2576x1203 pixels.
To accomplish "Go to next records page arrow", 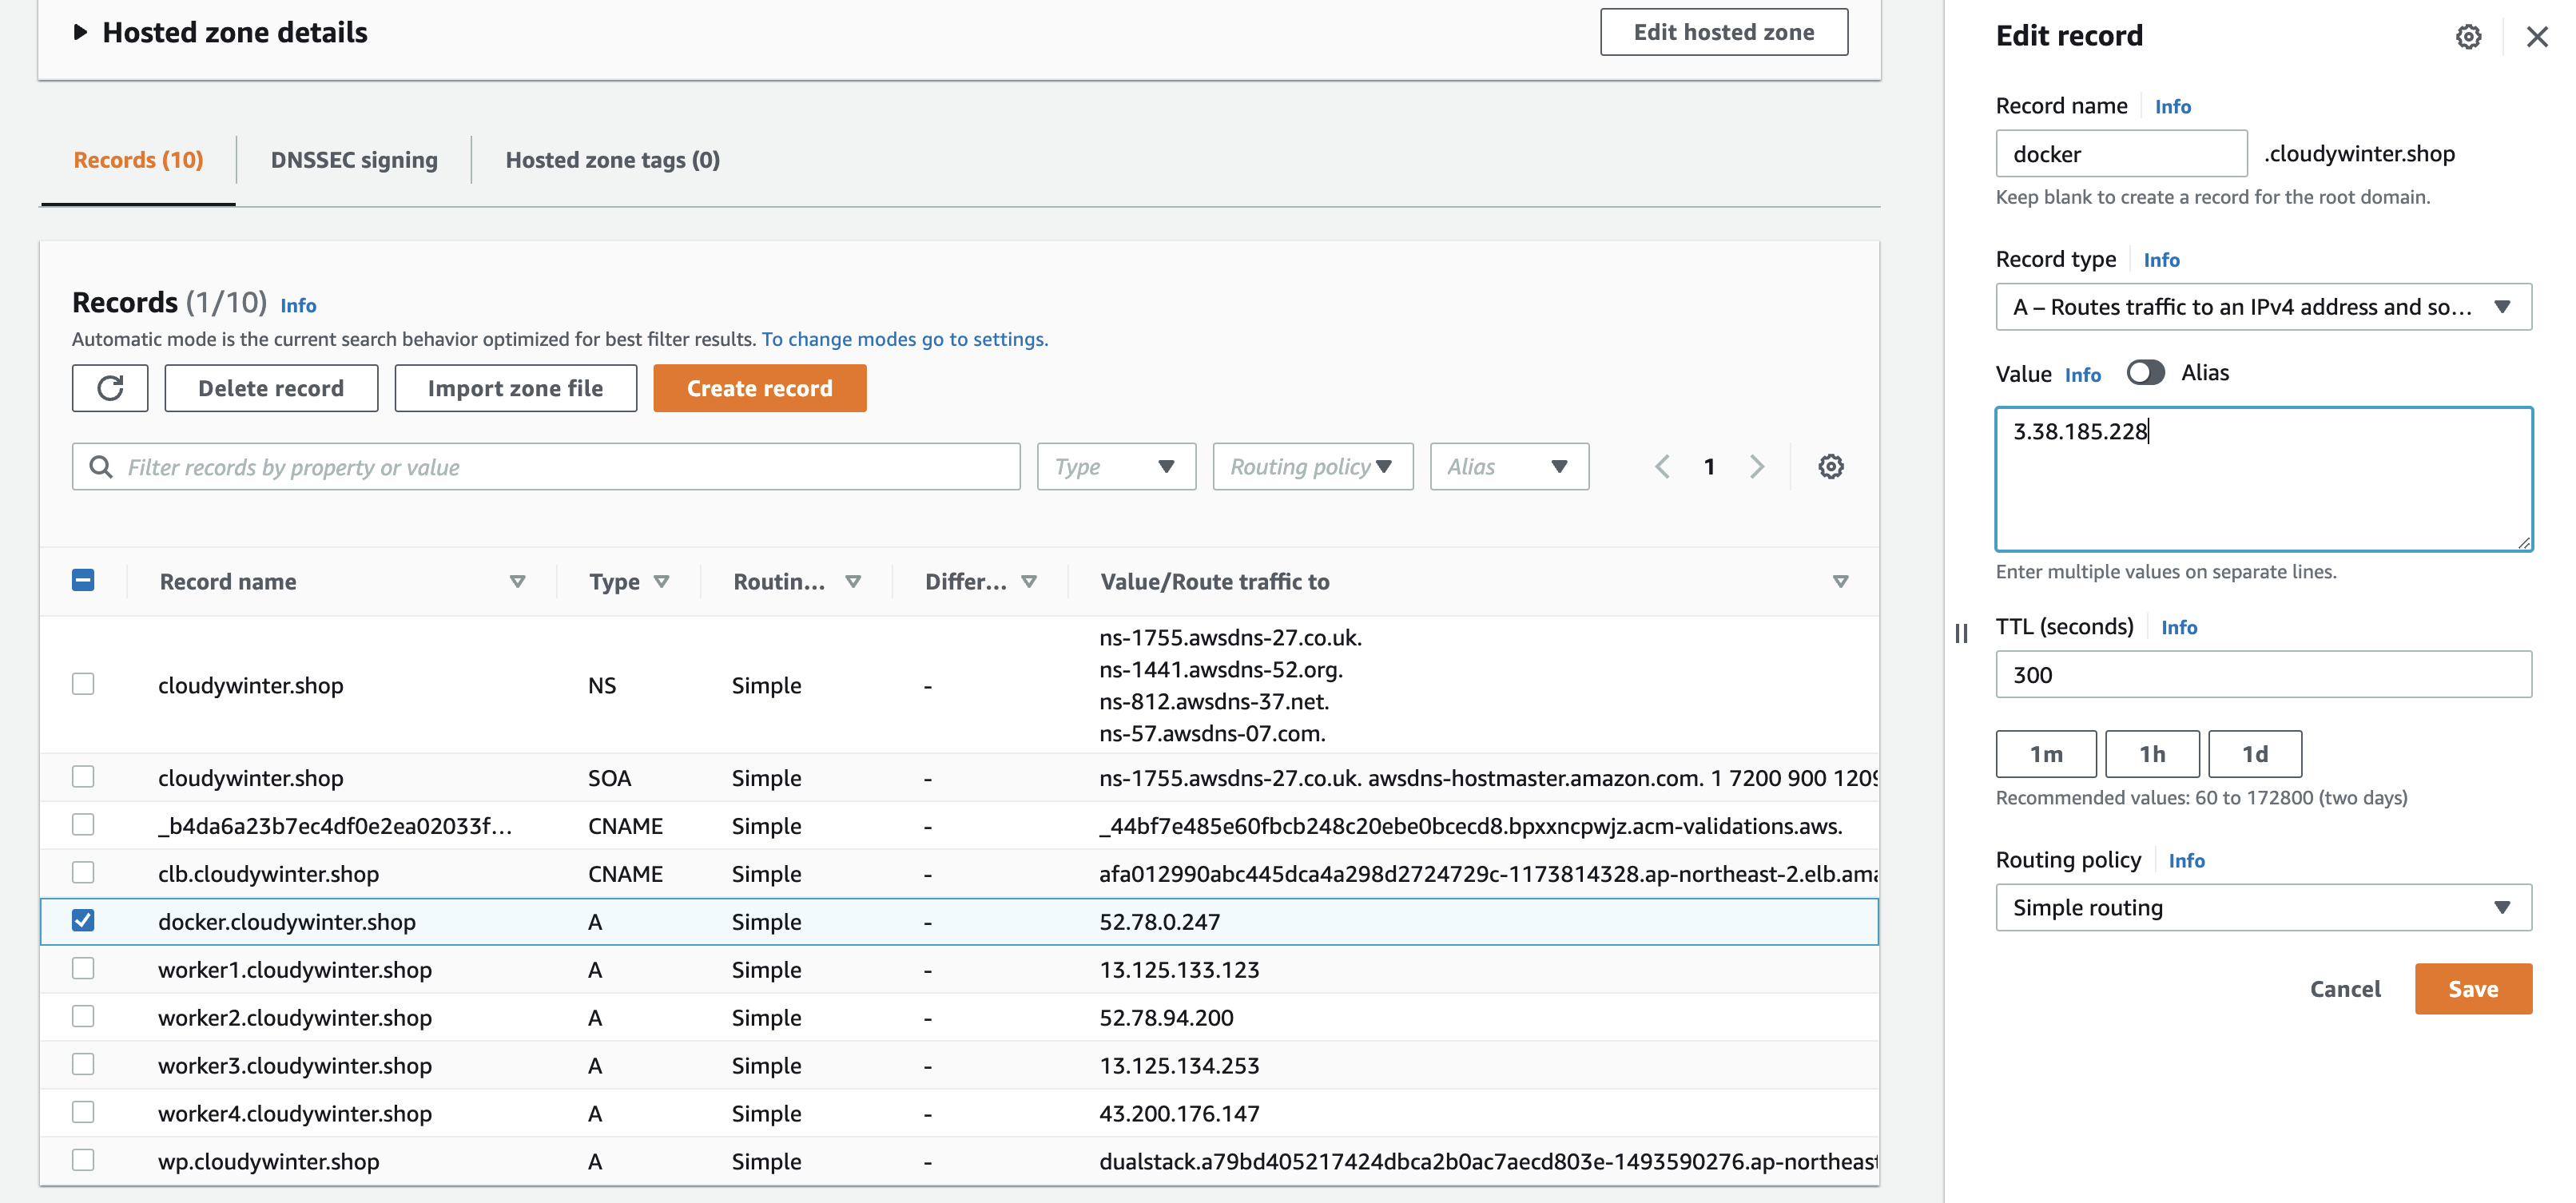I will [1757, 467].
